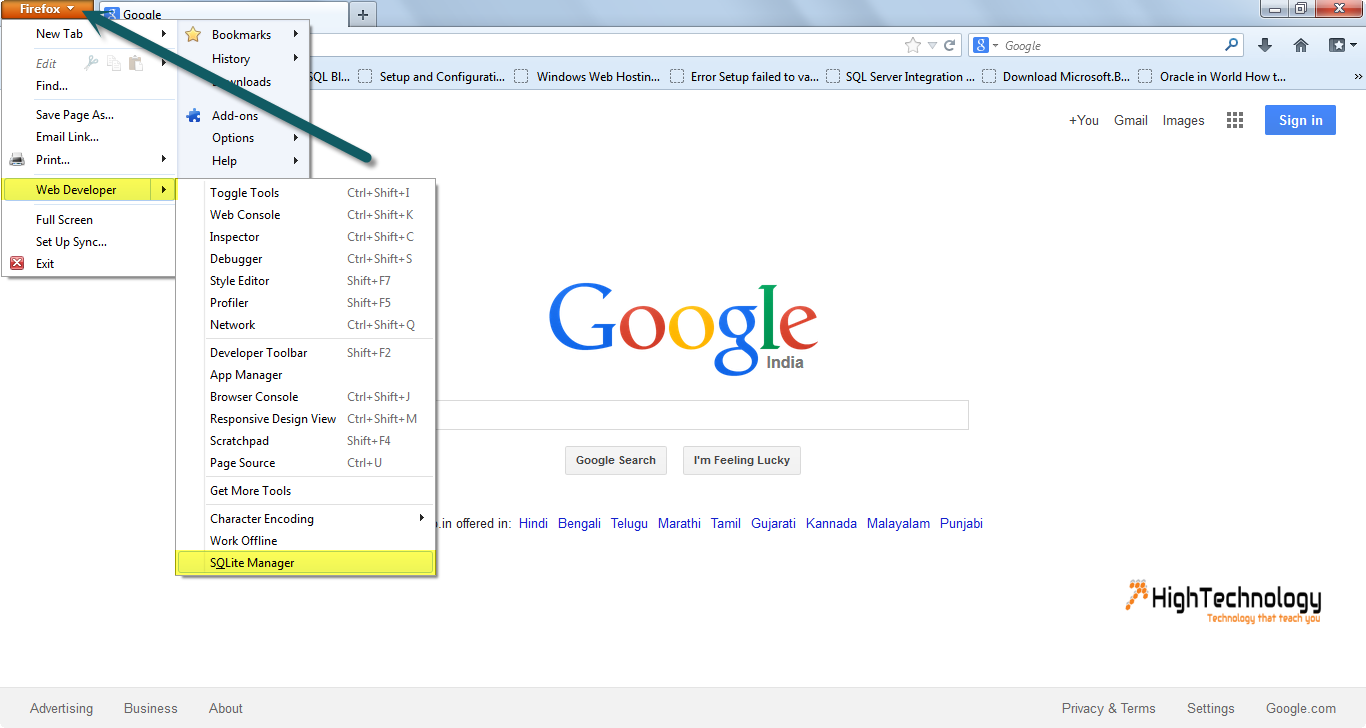The height and width of the screenshot is (728, 1366).
Task: Open the search engine selector dropdown
Action: click(986, 45)
